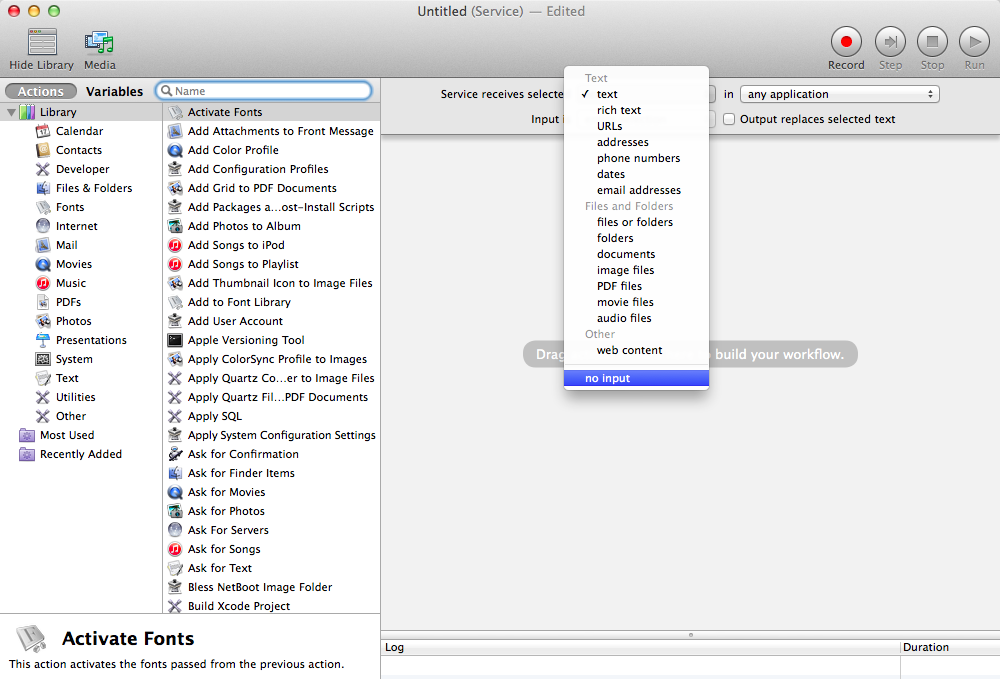The height and width of the screenshot is (679, 1000).
Task: Select the Music category icon
Action: (43, 283)
